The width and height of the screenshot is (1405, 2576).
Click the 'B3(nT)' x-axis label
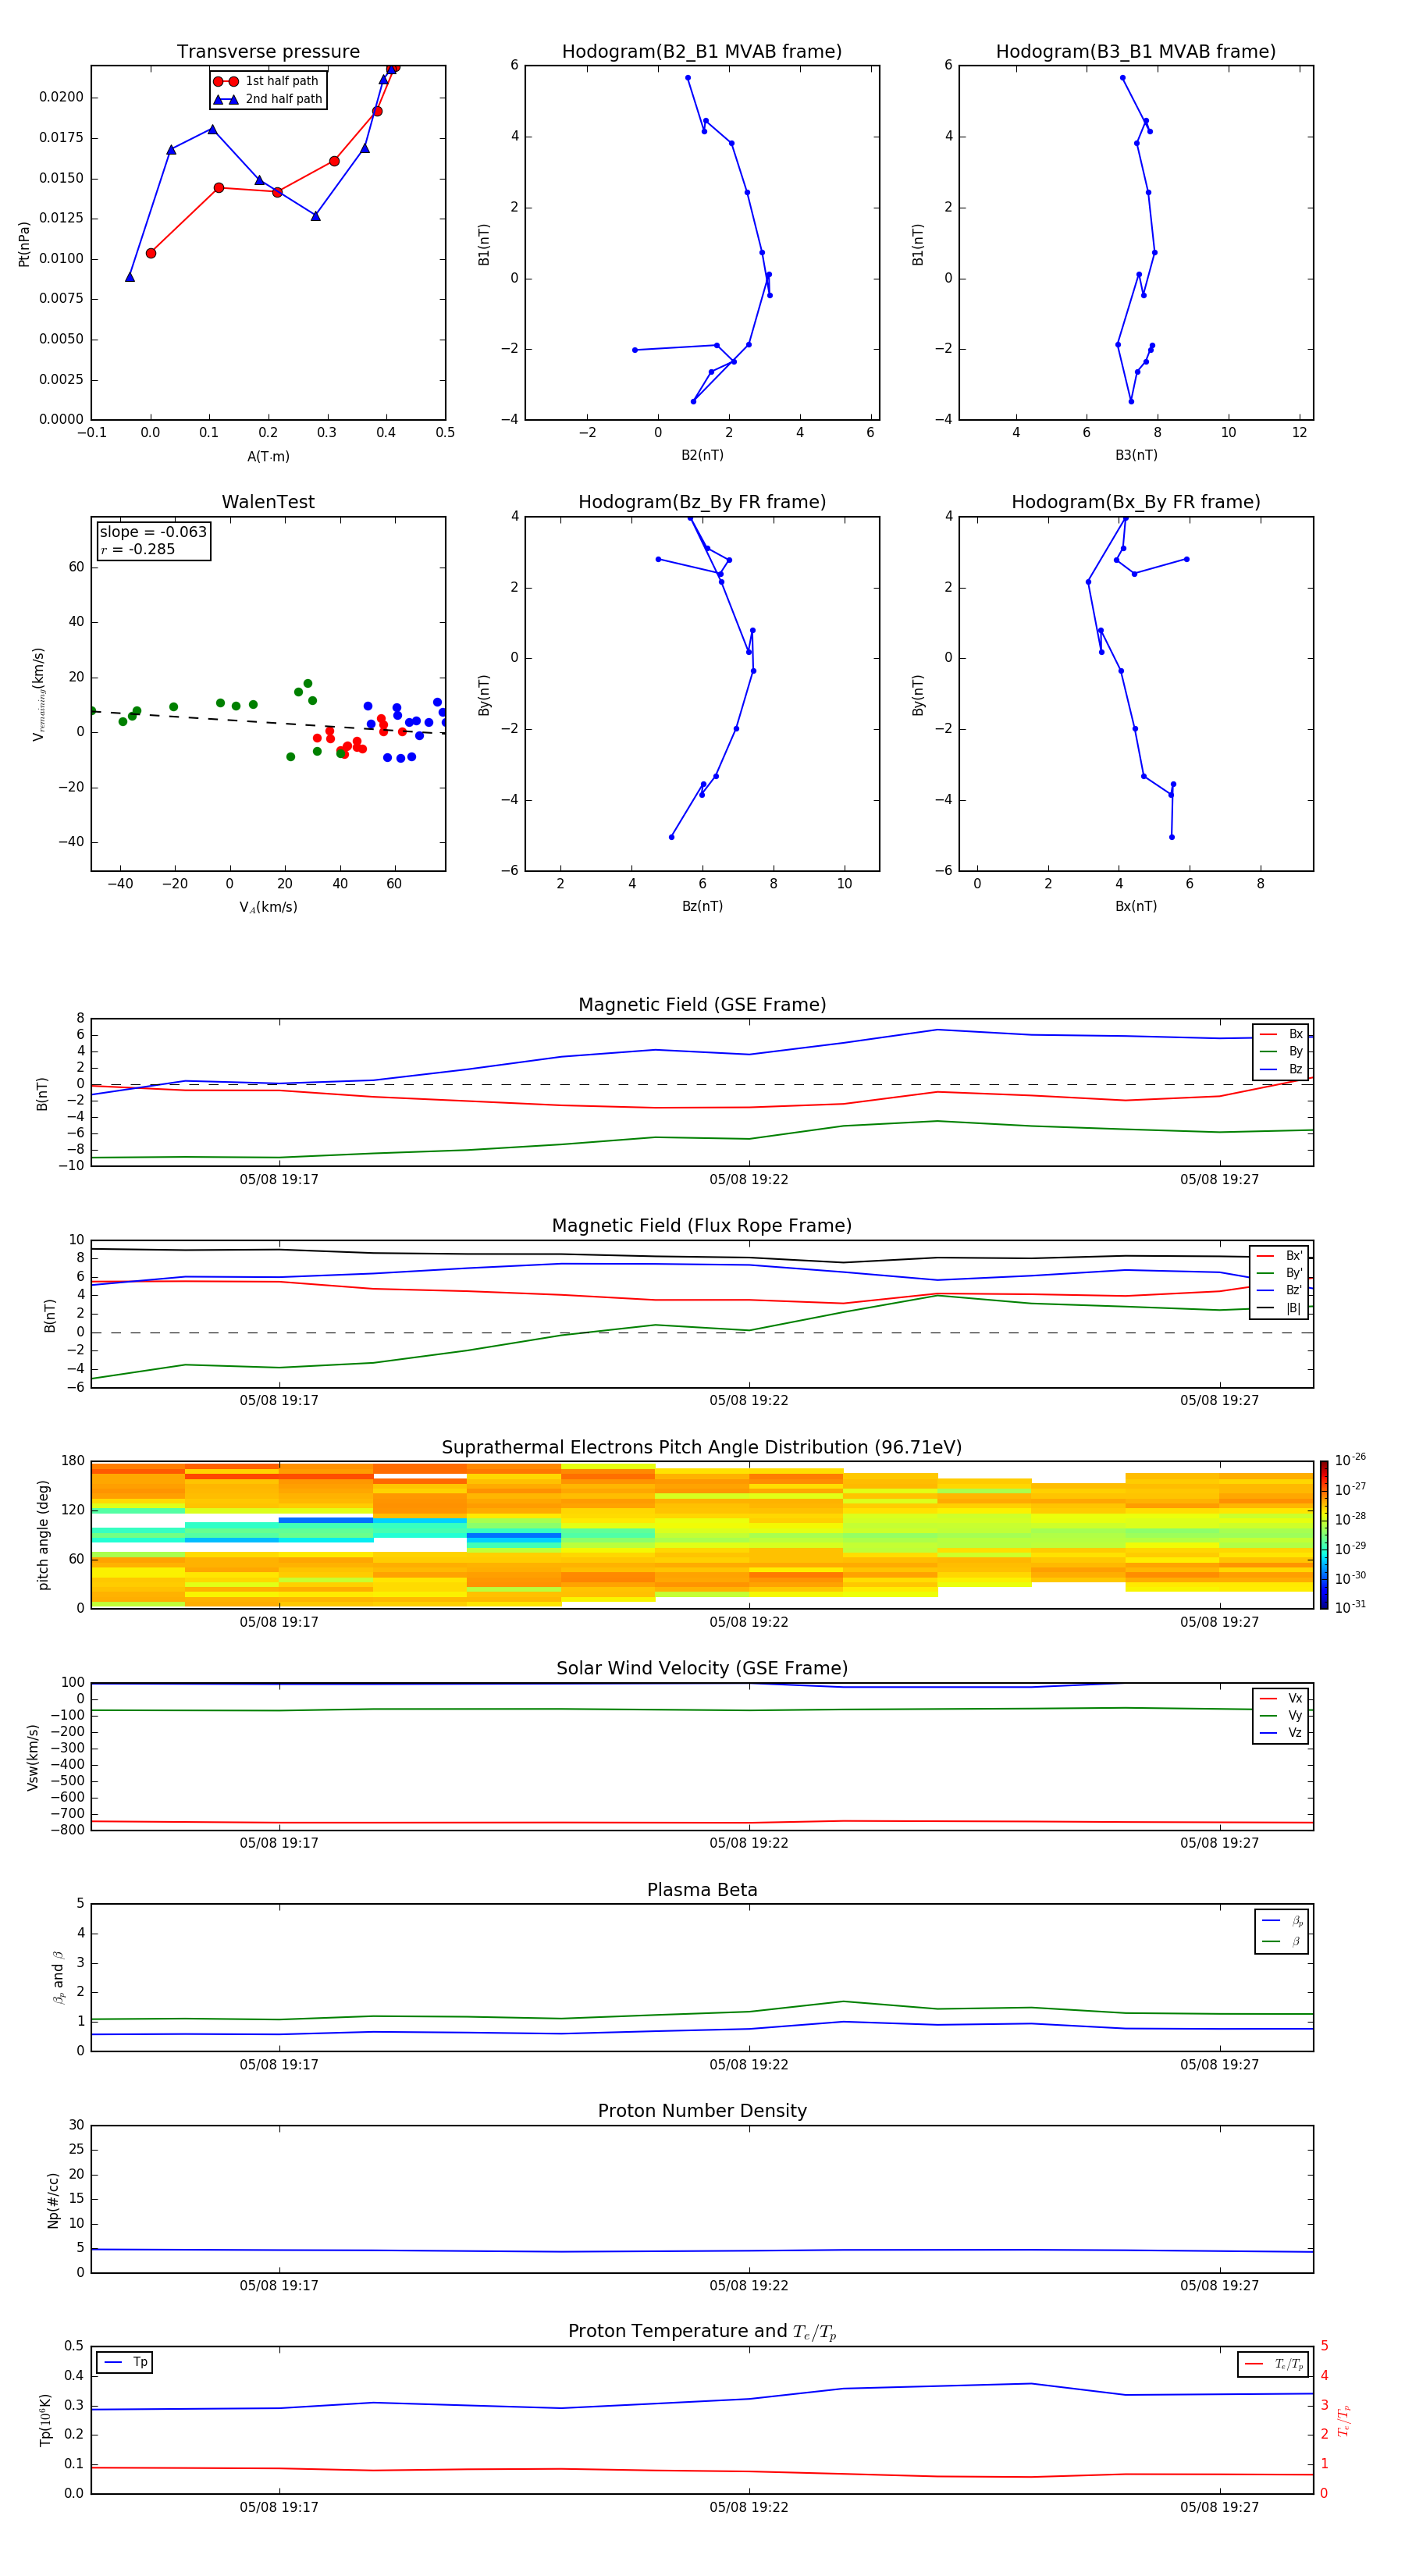tap(1136, 455)
